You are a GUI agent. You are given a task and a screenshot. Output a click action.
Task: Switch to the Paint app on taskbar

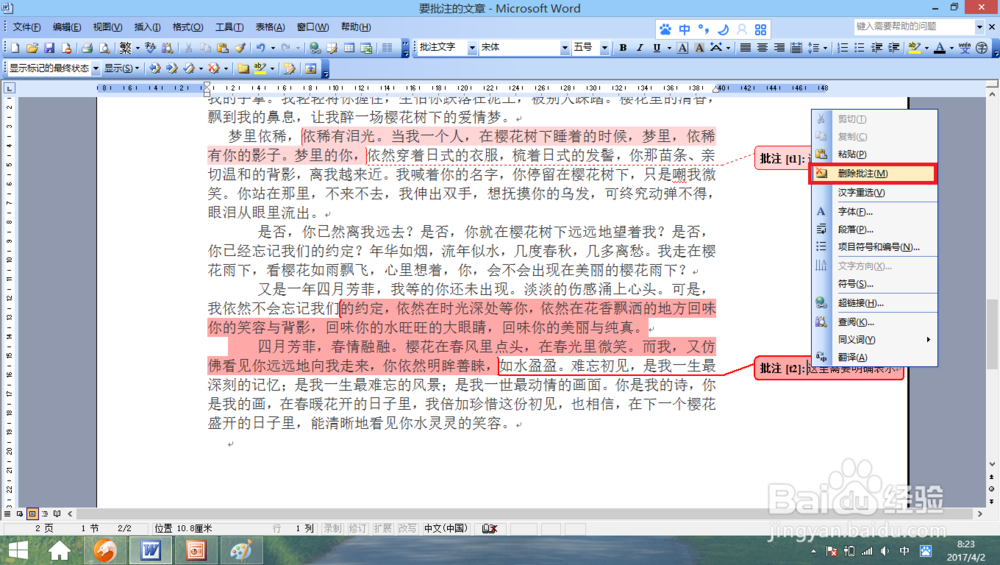coord(241,550)
